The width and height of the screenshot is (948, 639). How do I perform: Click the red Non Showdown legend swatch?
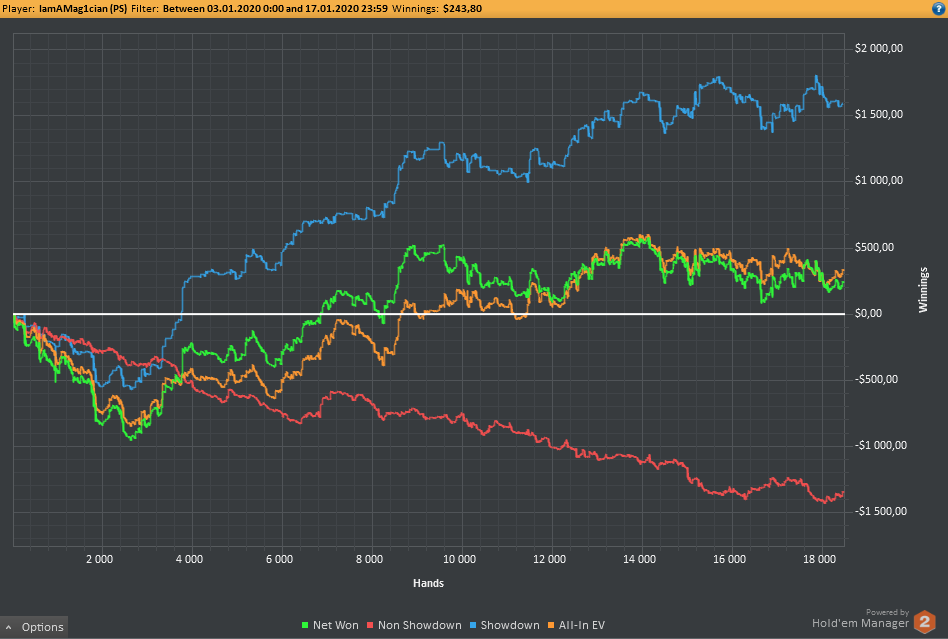click(x=370, y=625)
